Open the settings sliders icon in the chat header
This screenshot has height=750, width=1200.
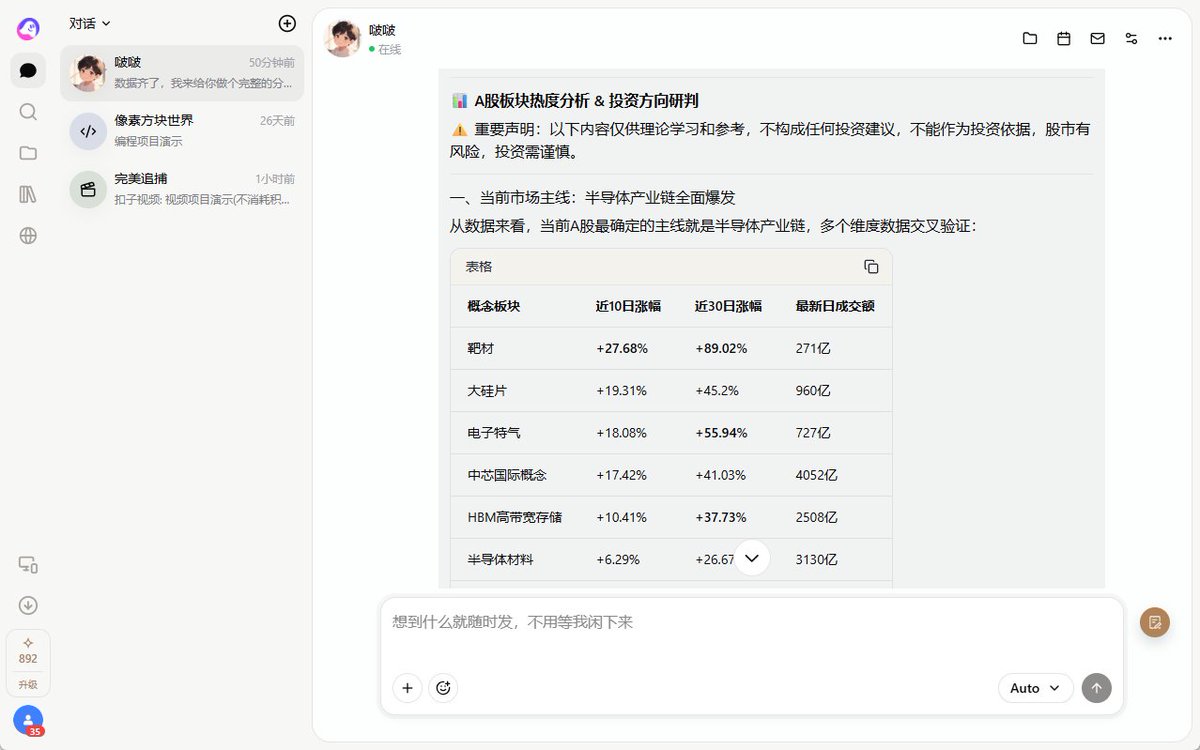pyautogui.click(x=1131, y=38)
